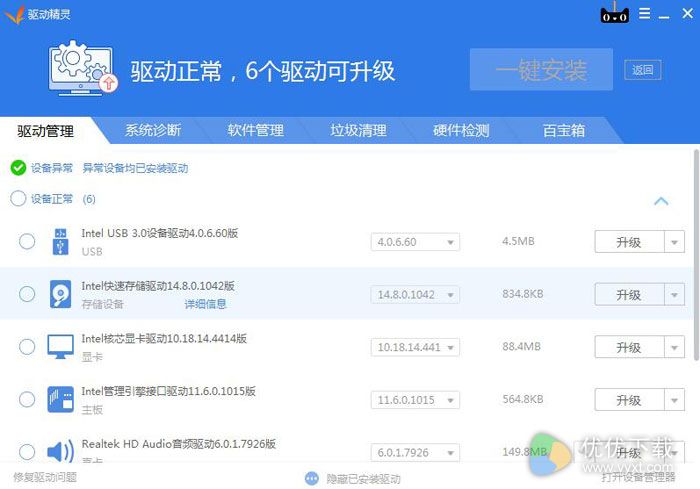Upgrade the Intel快速存储驱动
This screenshot has height=489, width=700.
click(x=629, y=295)
